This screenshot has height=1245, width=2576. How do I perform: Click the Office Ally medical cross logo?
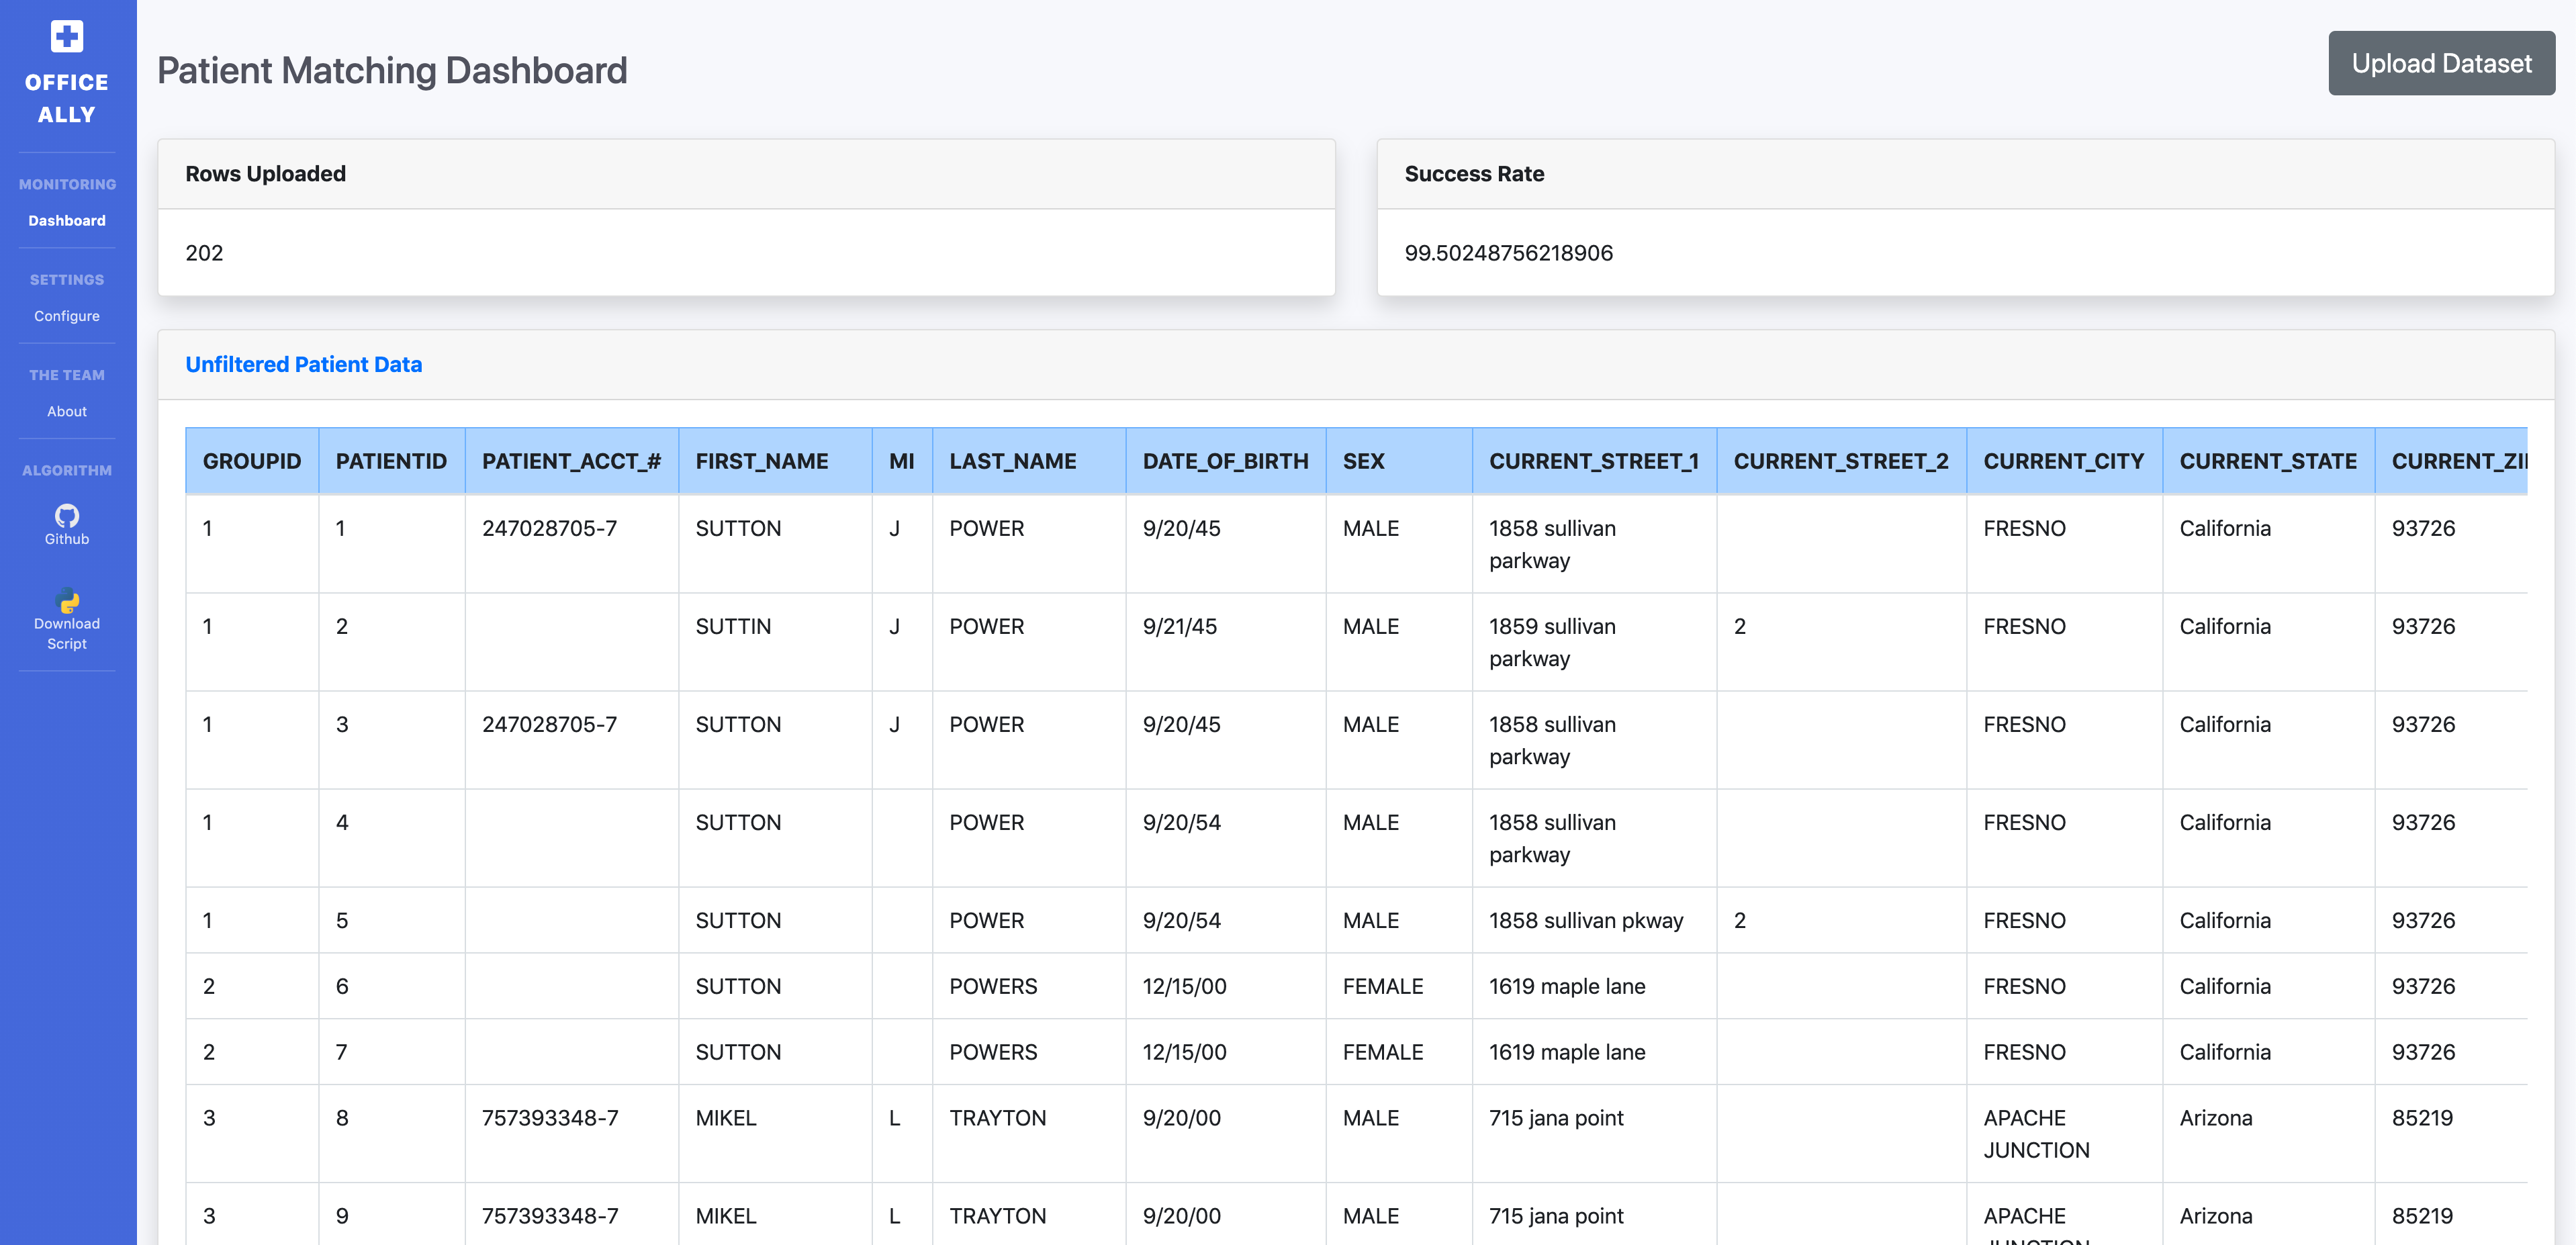pyautogui.click(x=67, y=37)
